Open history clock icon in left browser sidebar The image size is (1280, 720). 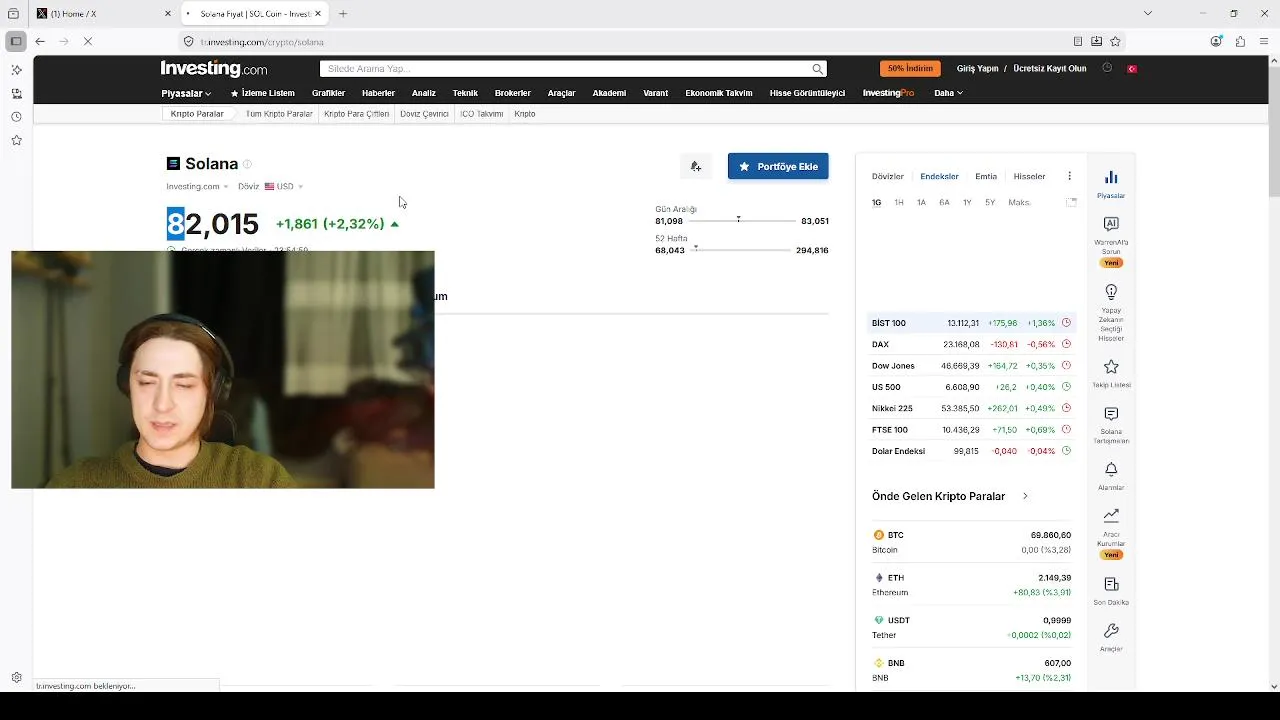point(16,117)
